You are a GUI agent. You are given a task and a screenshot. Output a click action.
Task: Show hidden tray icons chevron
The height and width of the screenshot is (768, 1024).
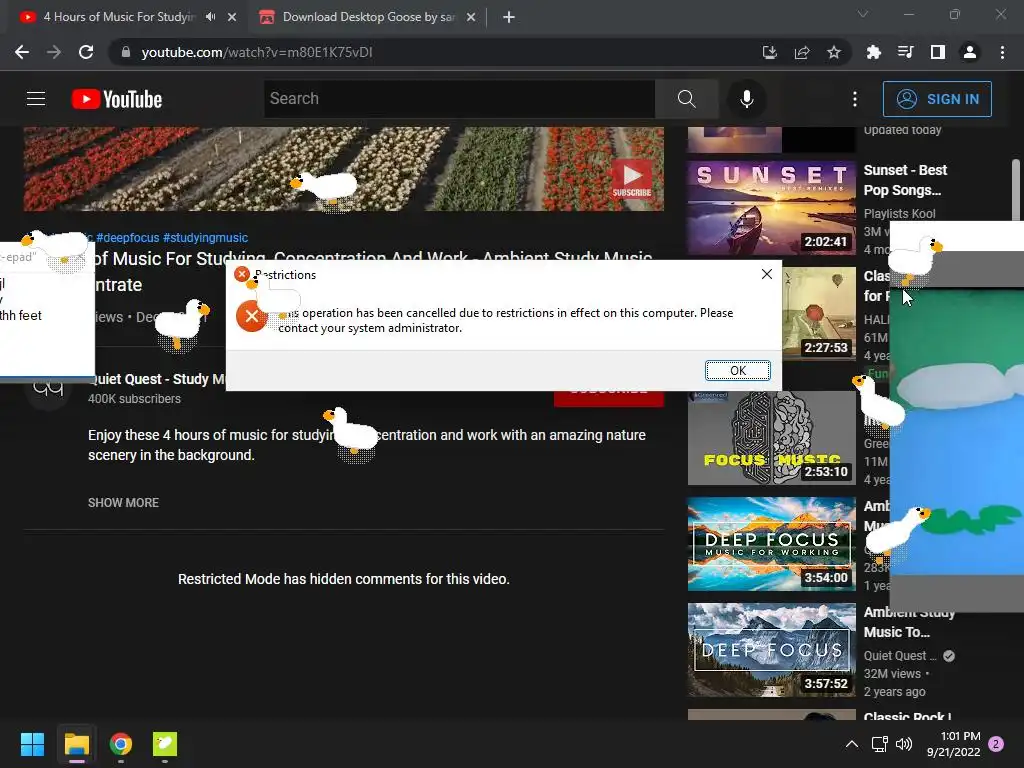852,744
